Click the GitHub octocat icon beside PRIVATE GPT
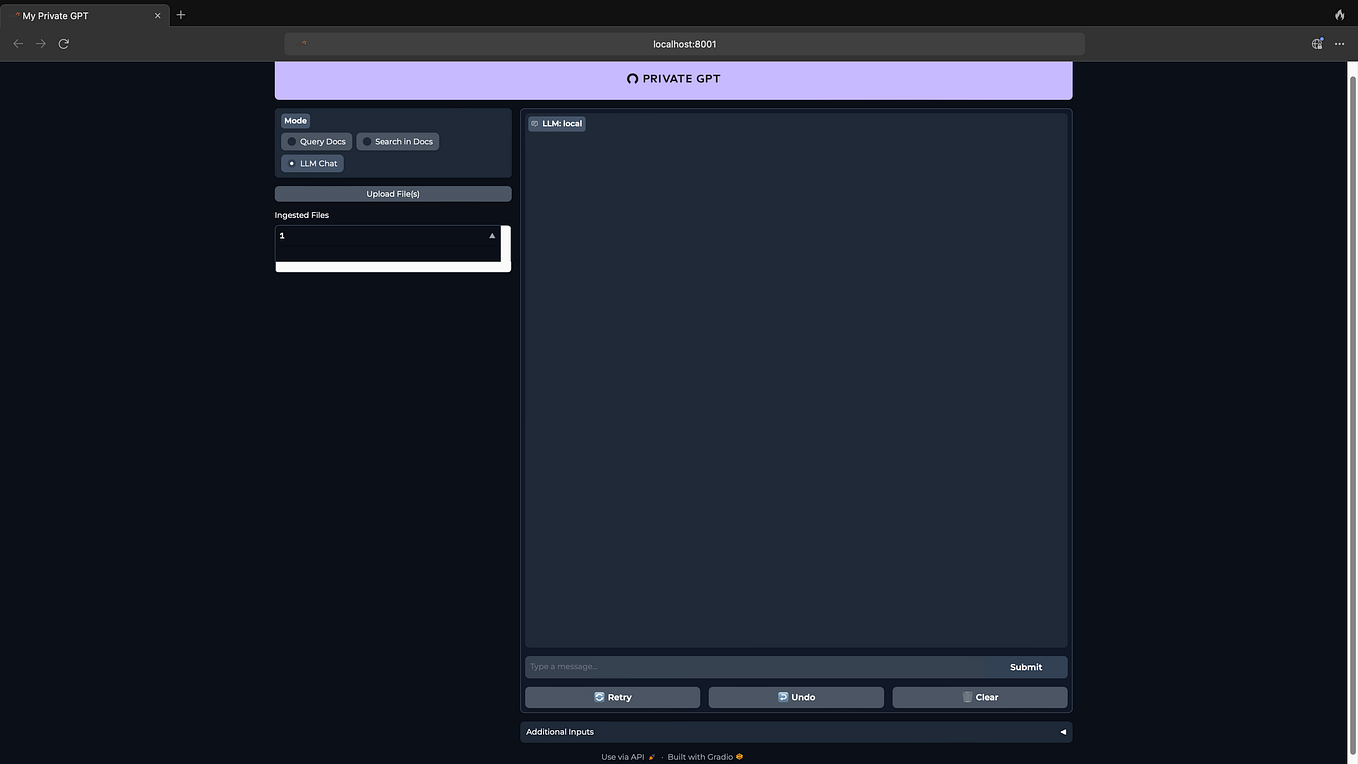Image resolution: width=1358 pixels, height=764 pixels. click(x=632, y=78)
